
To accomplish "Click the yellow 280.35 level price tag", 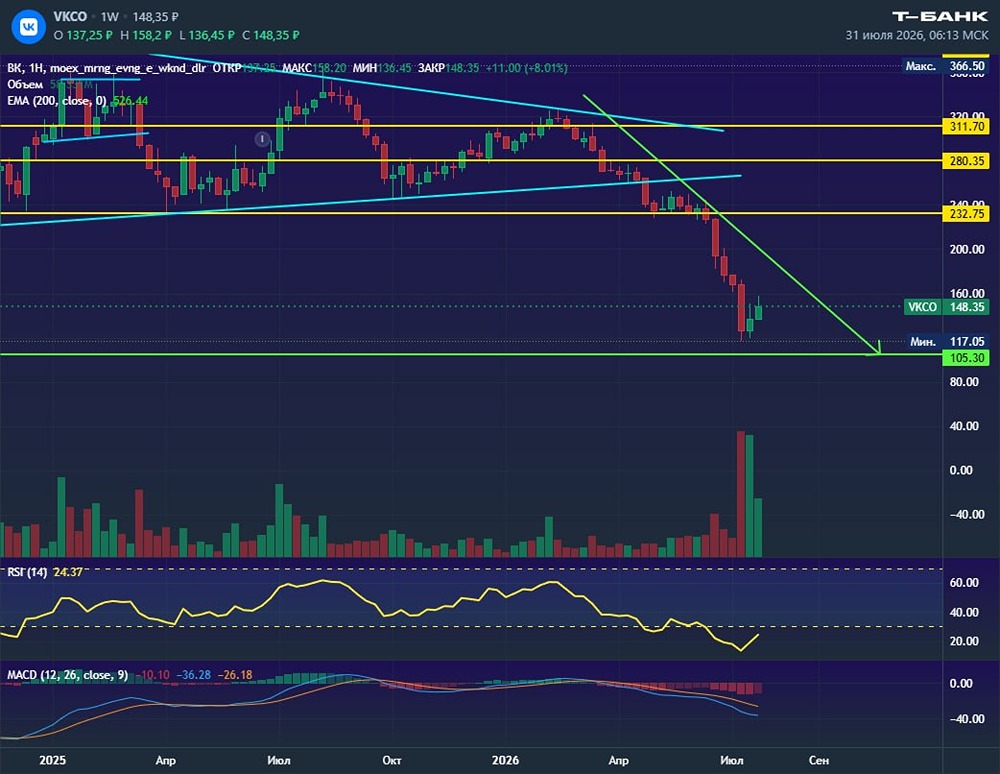I will coord(966,161).
